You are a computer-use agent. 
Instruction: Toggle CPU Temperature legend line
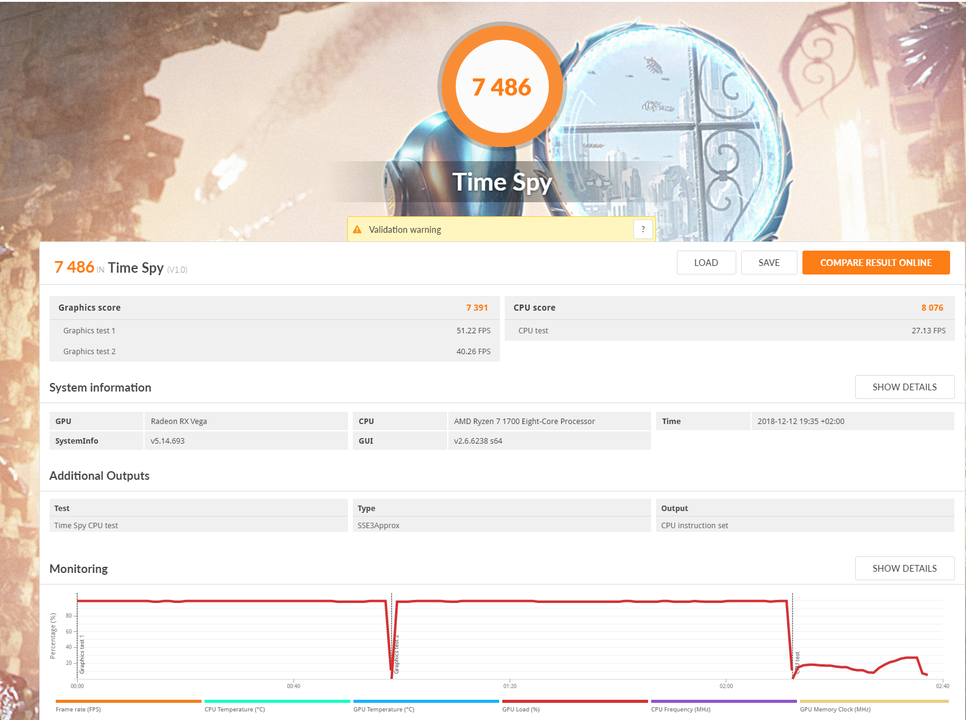(x=277, y=702)
